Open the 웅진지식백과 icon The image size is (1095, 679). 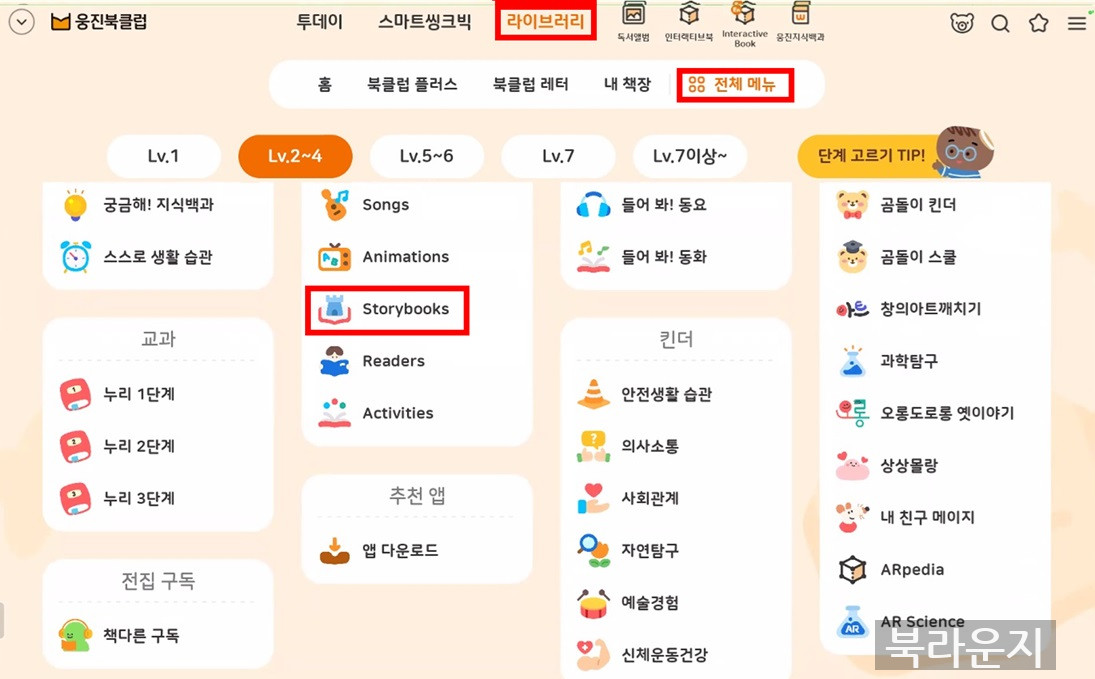click(800, 22)
